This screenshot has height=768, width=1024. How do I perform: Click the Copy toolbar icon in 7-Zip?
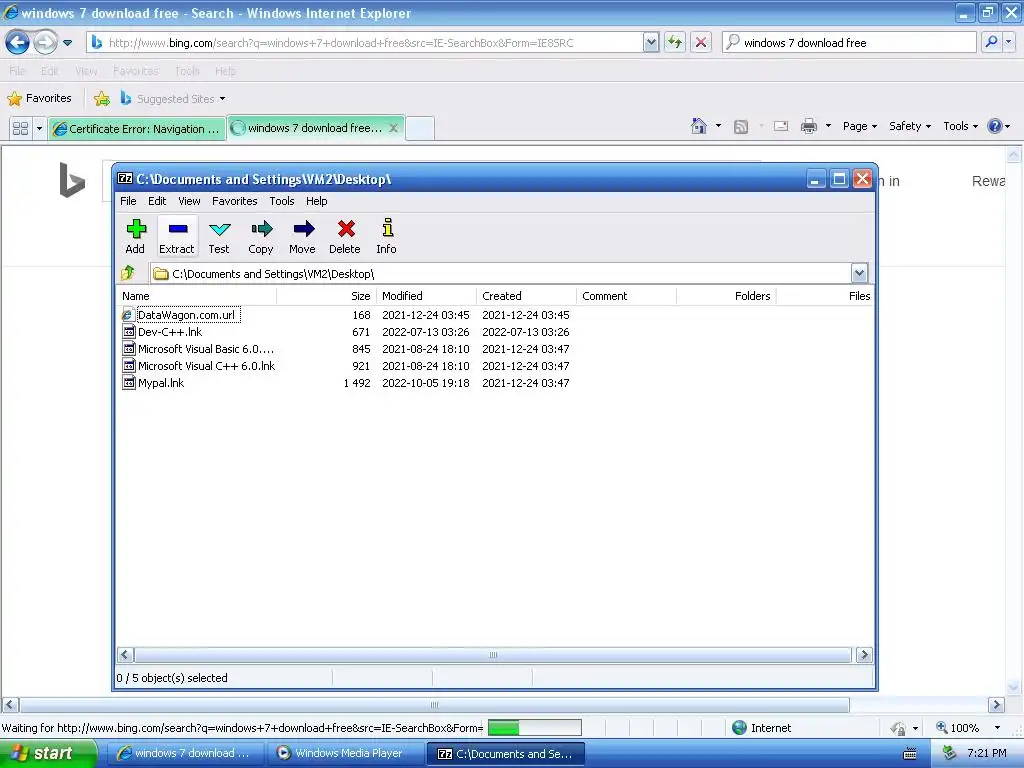261,236
